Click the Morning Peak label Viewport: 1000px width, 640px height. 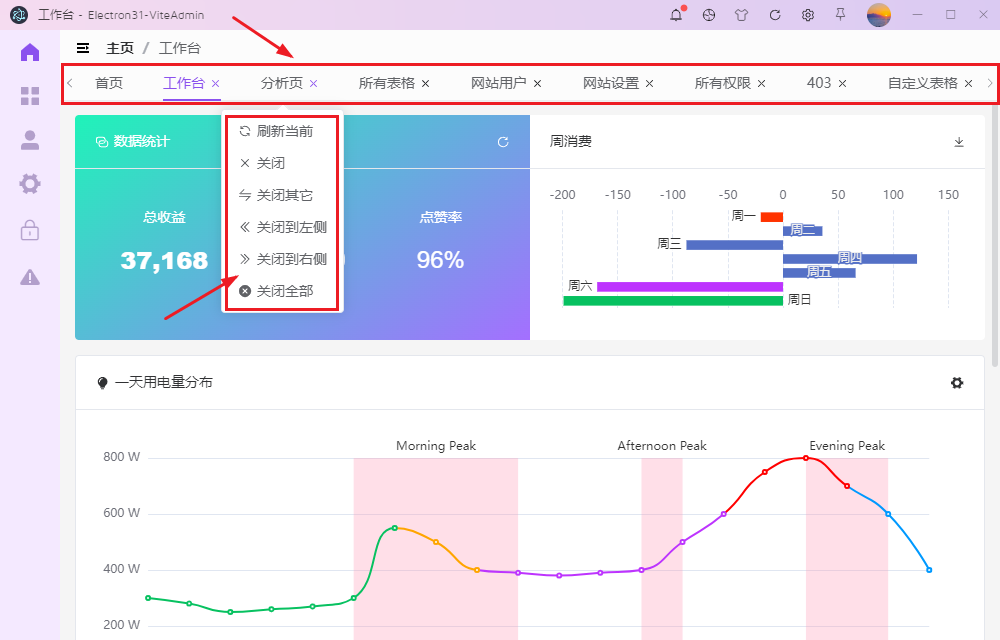(x=436, y=446)
